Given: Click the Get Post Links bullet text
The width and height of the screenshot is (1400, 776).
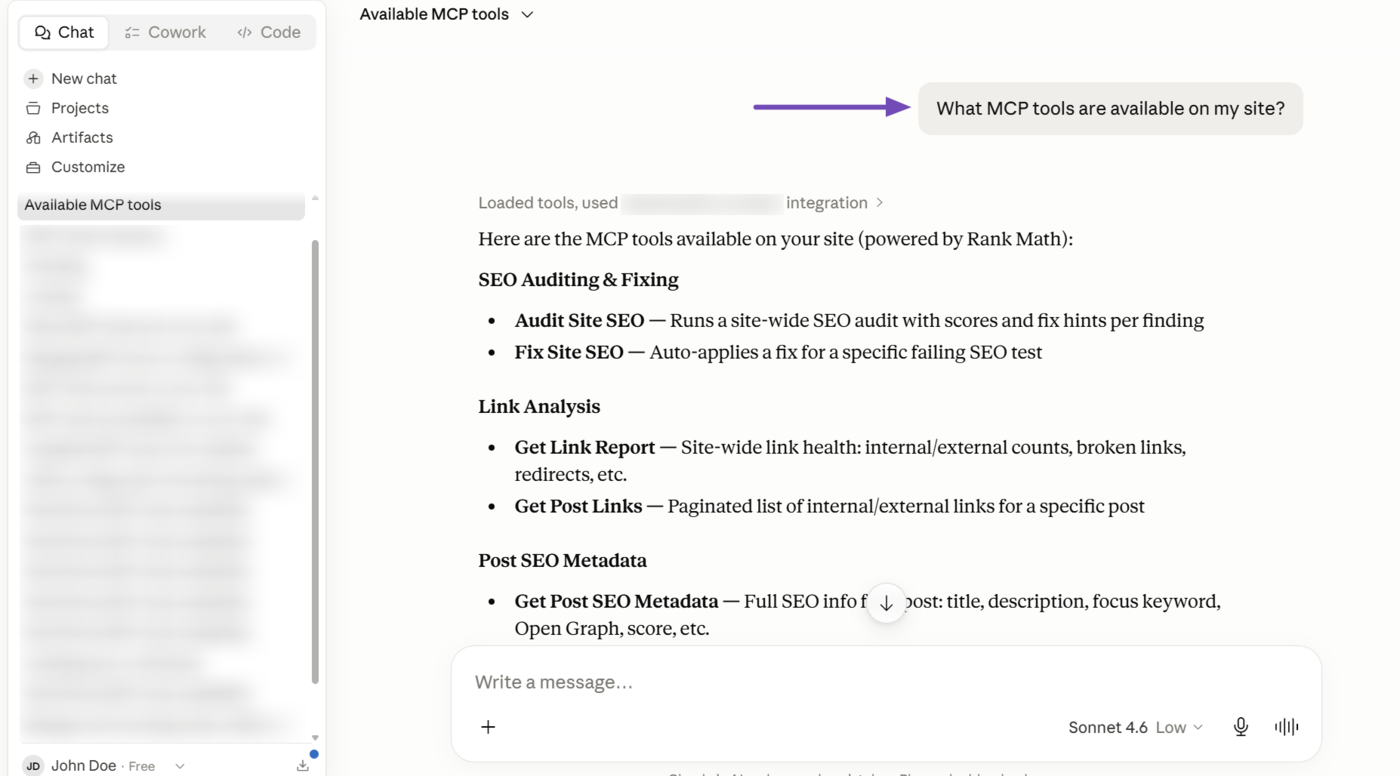Looking at the screenshot, I should 830,506.
